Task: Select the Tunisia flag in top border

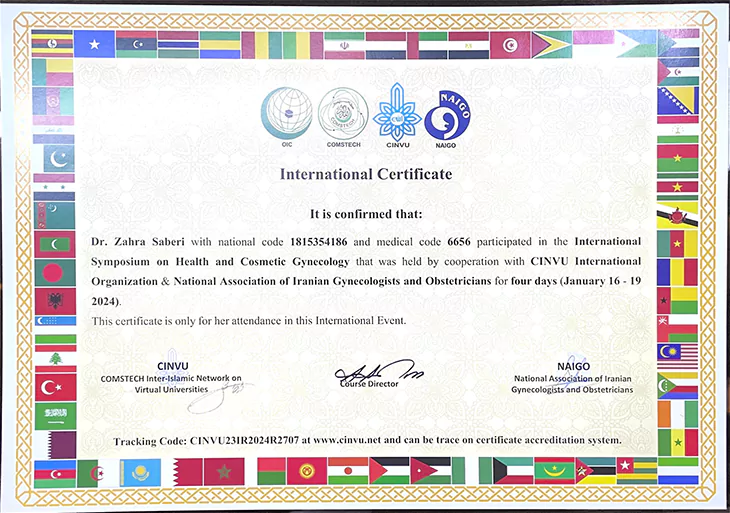Action: pyautogui.click(x=510, y=45)
